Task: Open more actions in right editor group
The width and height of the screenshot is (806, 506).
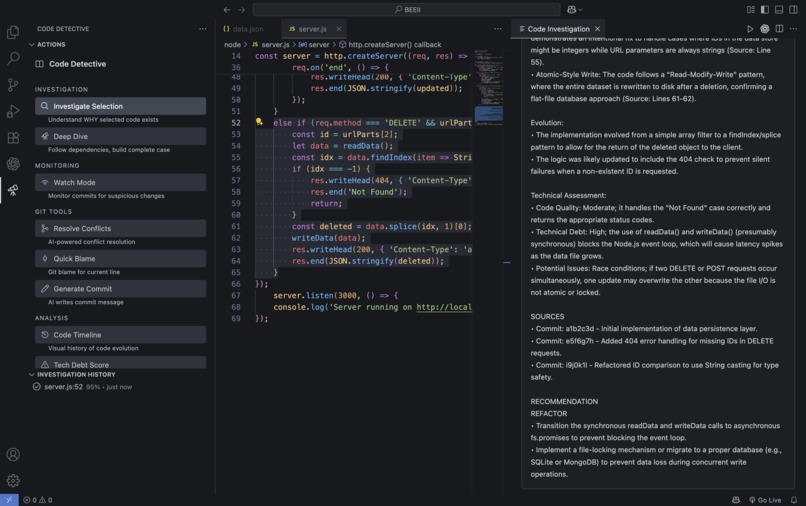Action: pos(794,29)
